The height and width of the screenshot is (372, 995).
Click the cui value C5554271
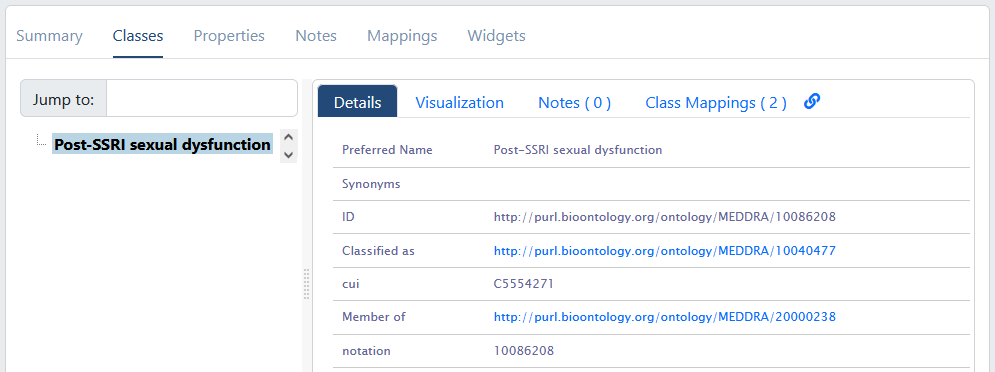tap(524, 284)
